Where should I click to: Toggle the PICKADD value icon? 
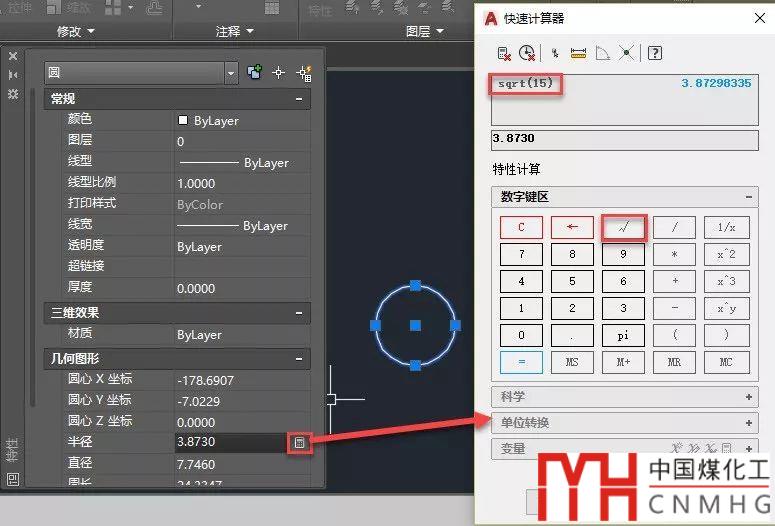click(x=255, y=73)
